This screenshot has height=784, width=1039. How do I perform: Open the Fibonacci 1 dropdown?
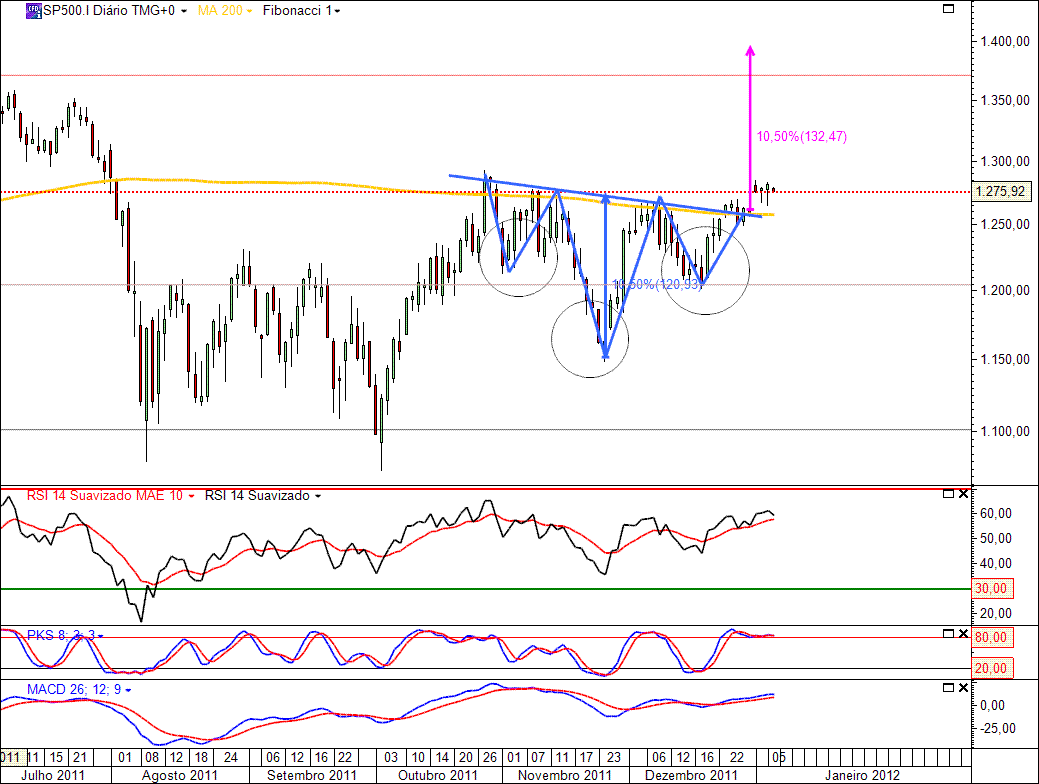pyautogui.click(x=337, y=11)
